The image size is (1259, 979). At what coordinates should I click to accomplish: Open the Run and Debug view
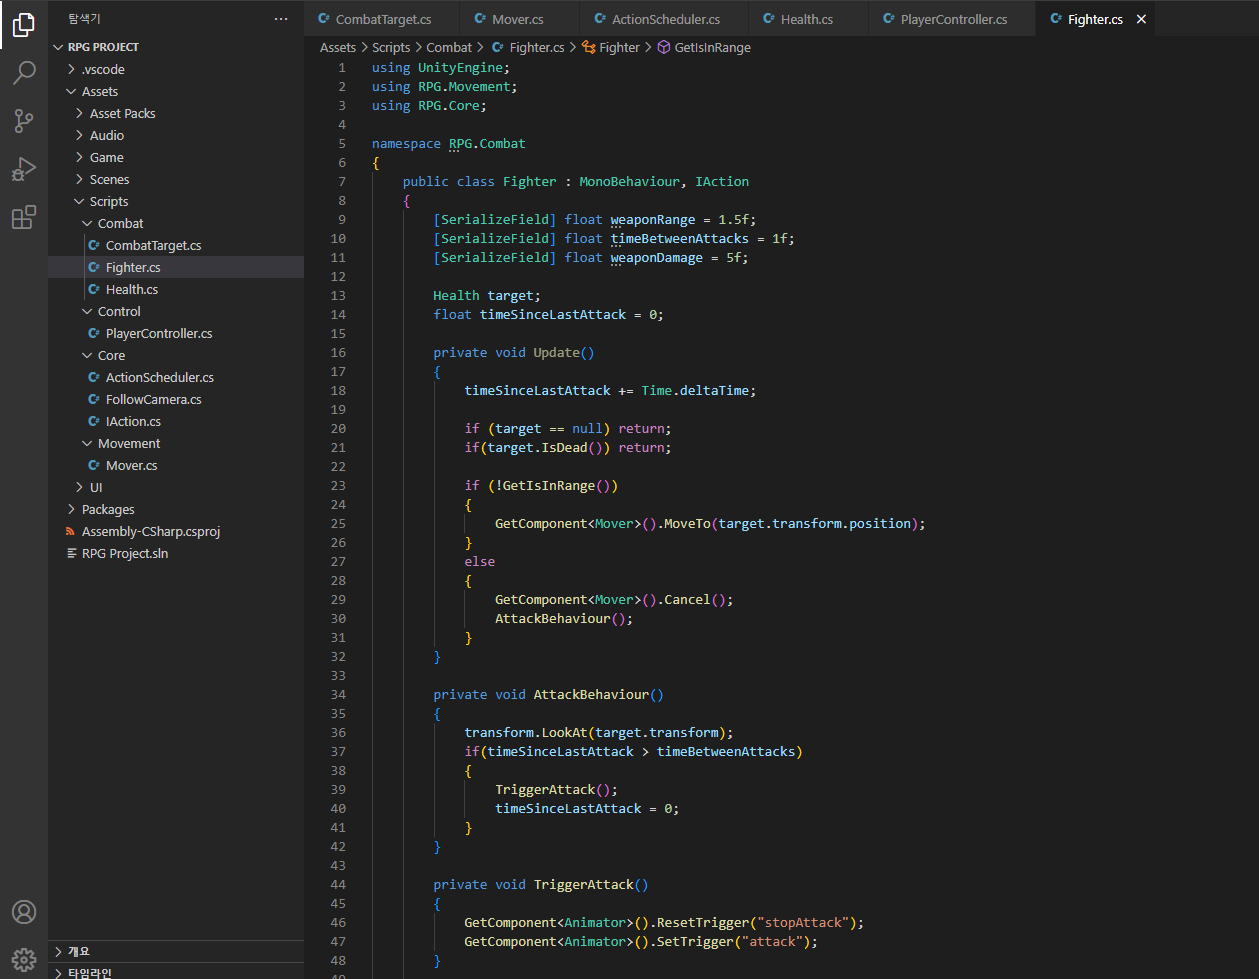coord(24,169)
